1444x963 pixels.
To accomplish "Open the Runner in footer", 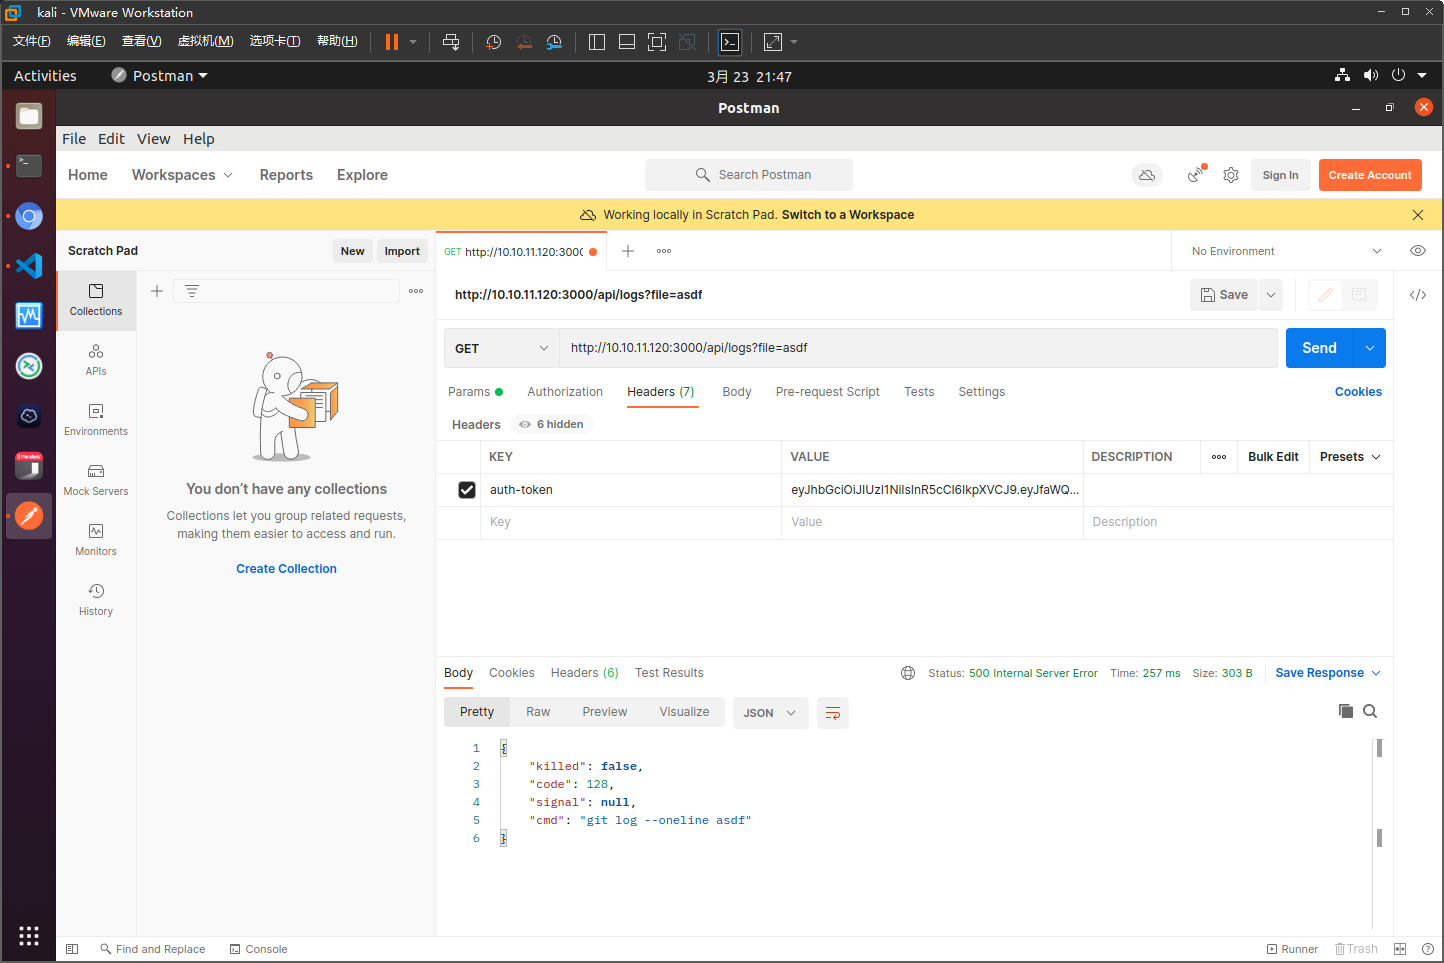I will pyautogui.click(x=1292, y=949).
